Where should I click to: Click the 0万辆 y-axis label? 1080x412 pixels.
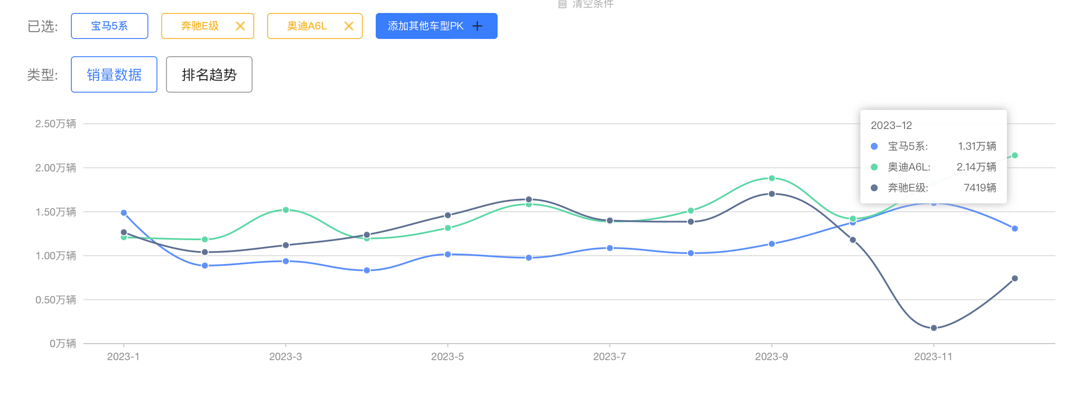pyautogui.click(x=63, y=343)
